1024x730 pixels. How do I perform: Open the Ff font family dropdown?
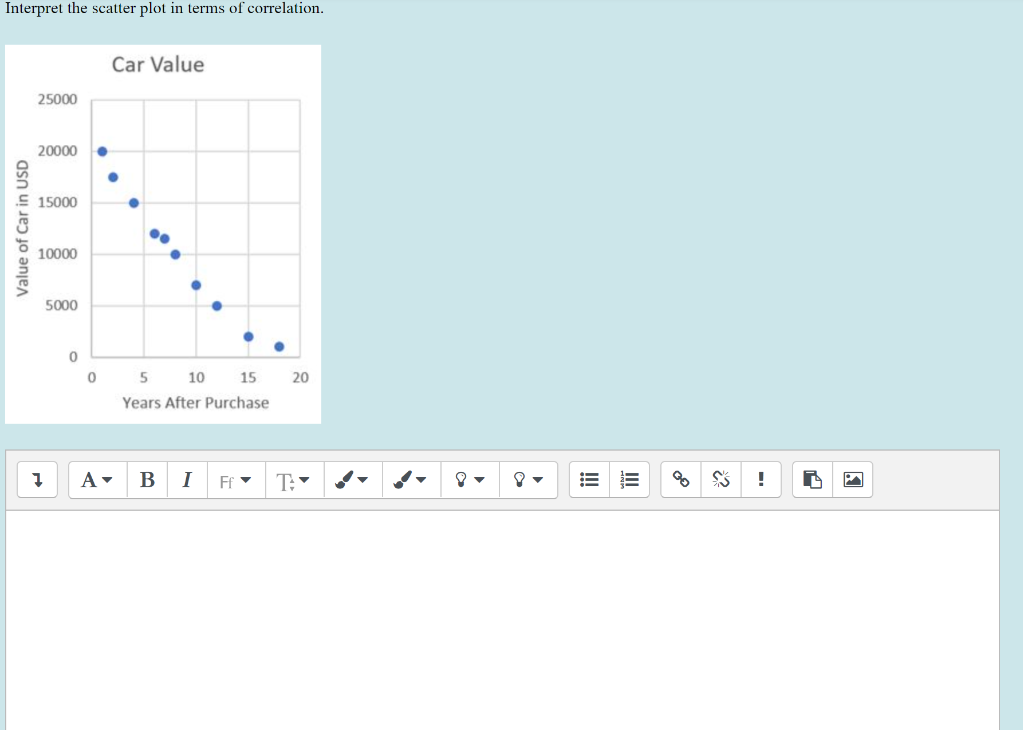coord(235,479)
